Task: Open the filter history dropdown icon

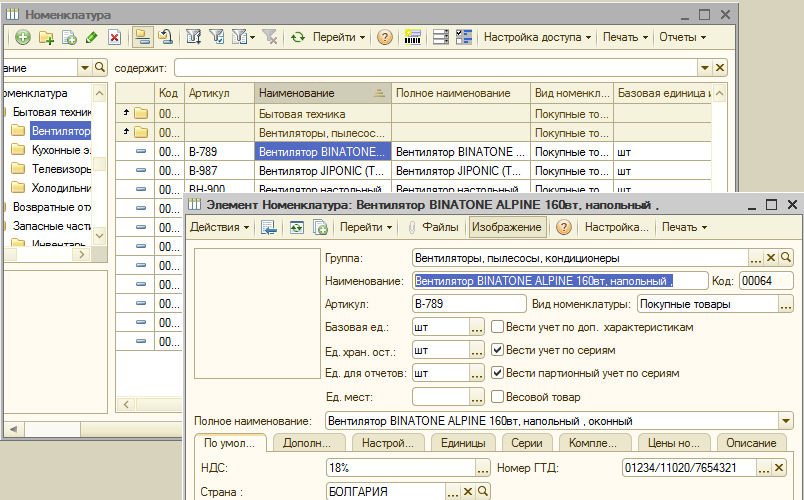Action: [x=243, y=37]
